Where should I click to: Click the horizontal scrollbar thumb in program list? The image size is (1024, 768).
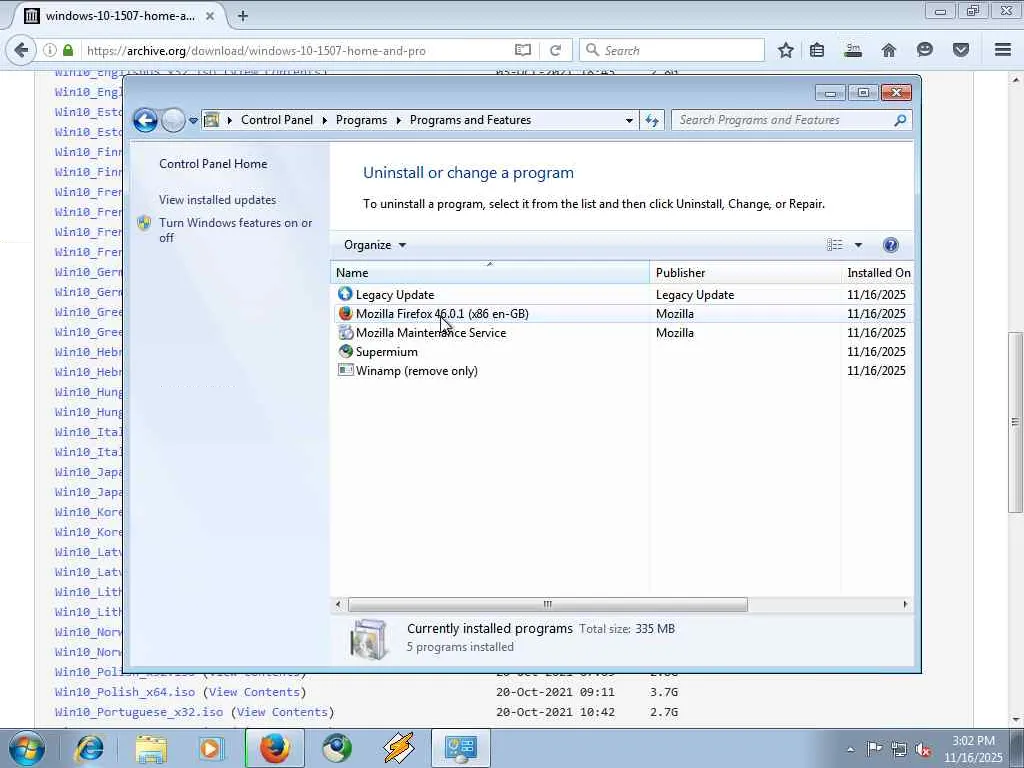point(547,605)
